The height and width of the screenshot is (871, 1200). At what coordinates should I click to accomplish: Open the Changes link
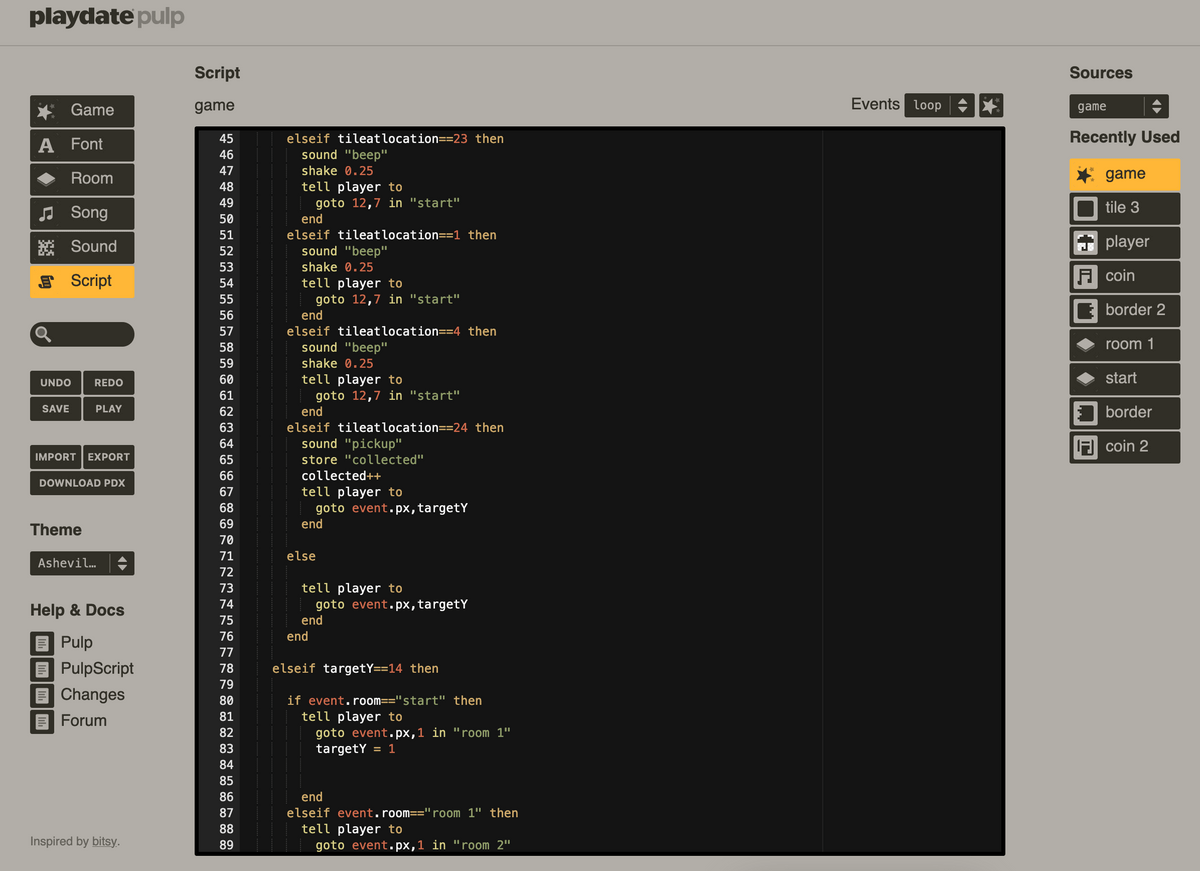[93, 695]
